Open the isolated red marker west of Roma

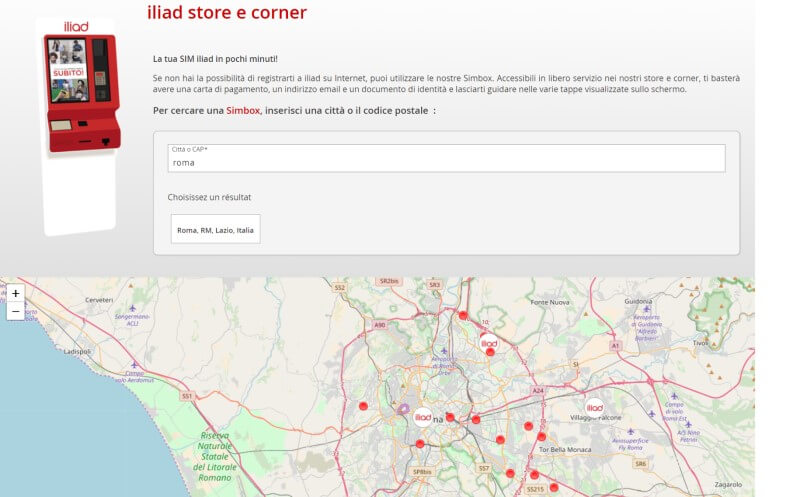point(363,406)
